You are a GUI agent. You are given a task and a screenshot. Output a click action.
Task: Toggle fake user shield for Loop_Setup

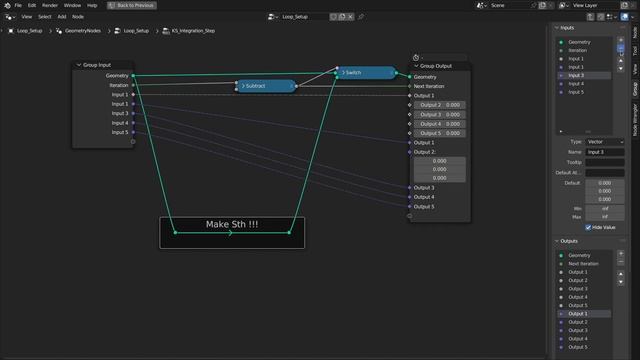point(333,17)
